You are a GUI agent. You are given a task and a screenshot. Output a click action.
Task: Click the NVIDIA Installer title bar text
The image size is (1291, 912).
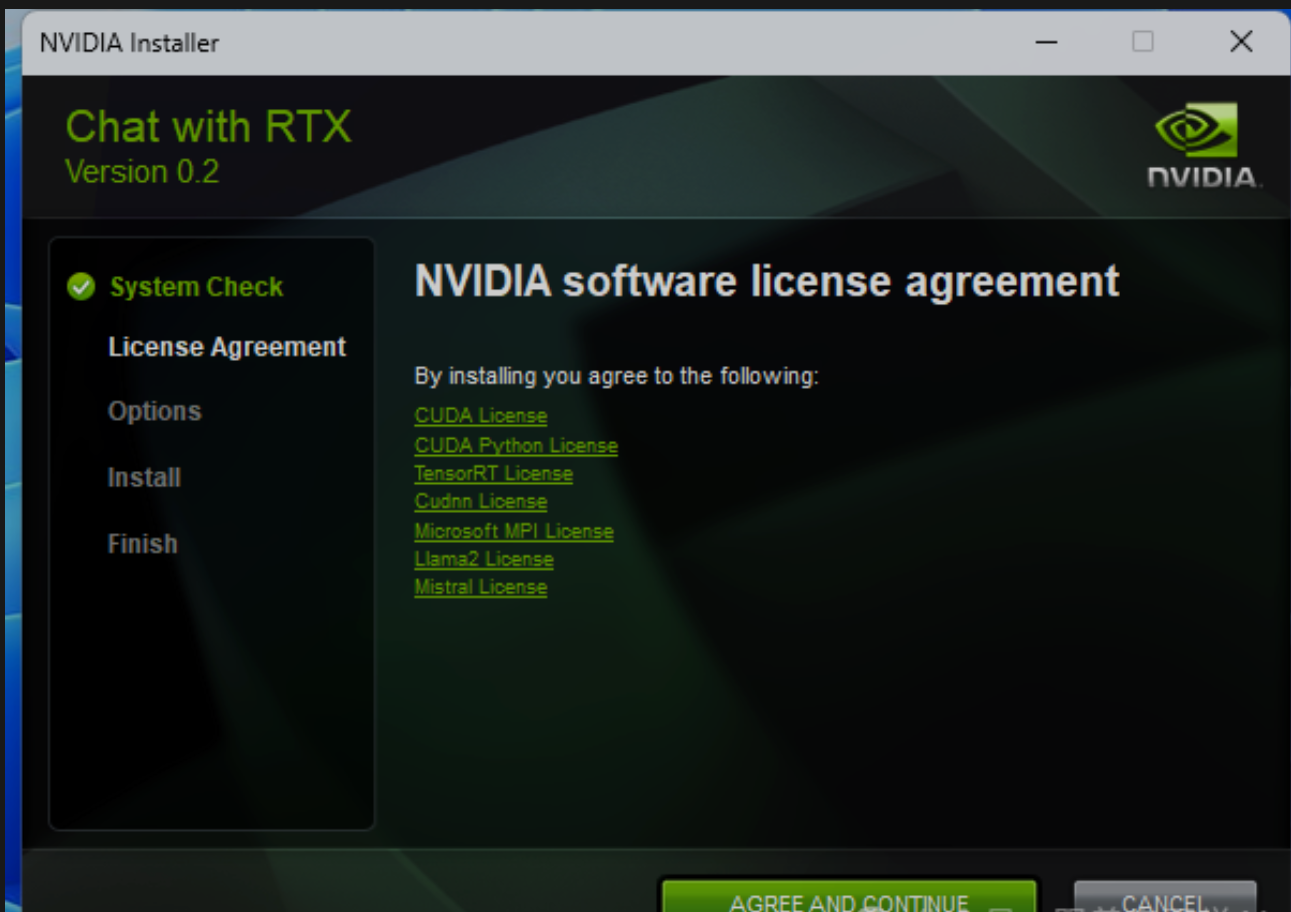(x=129, y=43)
